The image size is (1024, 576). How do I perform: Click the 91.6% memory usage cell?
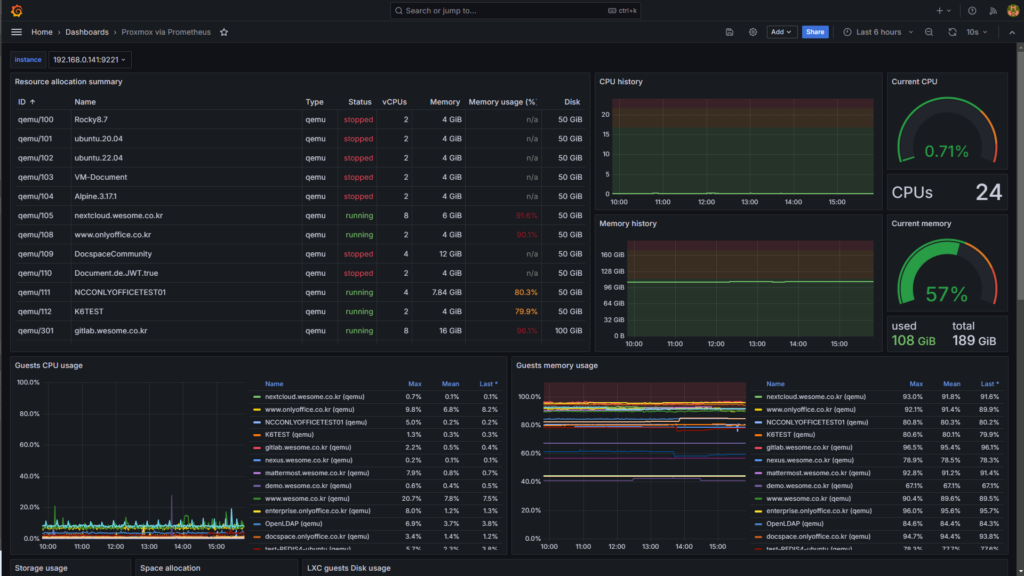(x=526, y=216)
